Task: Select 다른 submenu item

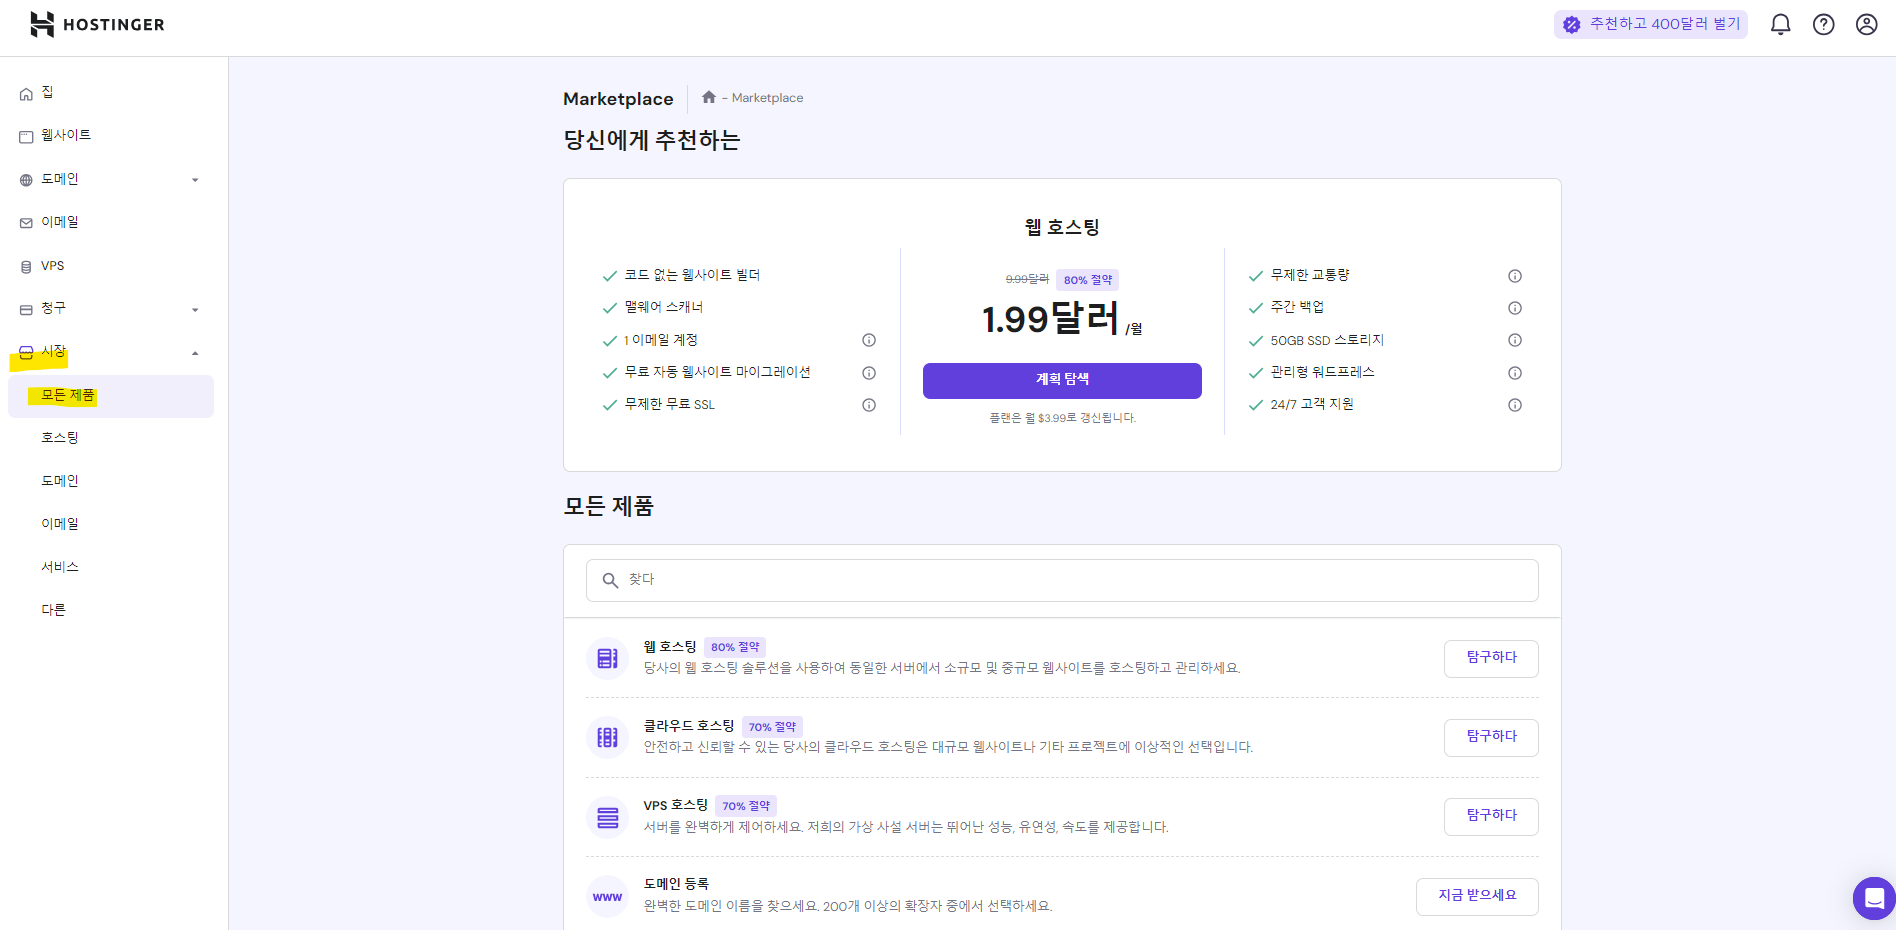Action: pyautogui.click(x=53, y=610)
